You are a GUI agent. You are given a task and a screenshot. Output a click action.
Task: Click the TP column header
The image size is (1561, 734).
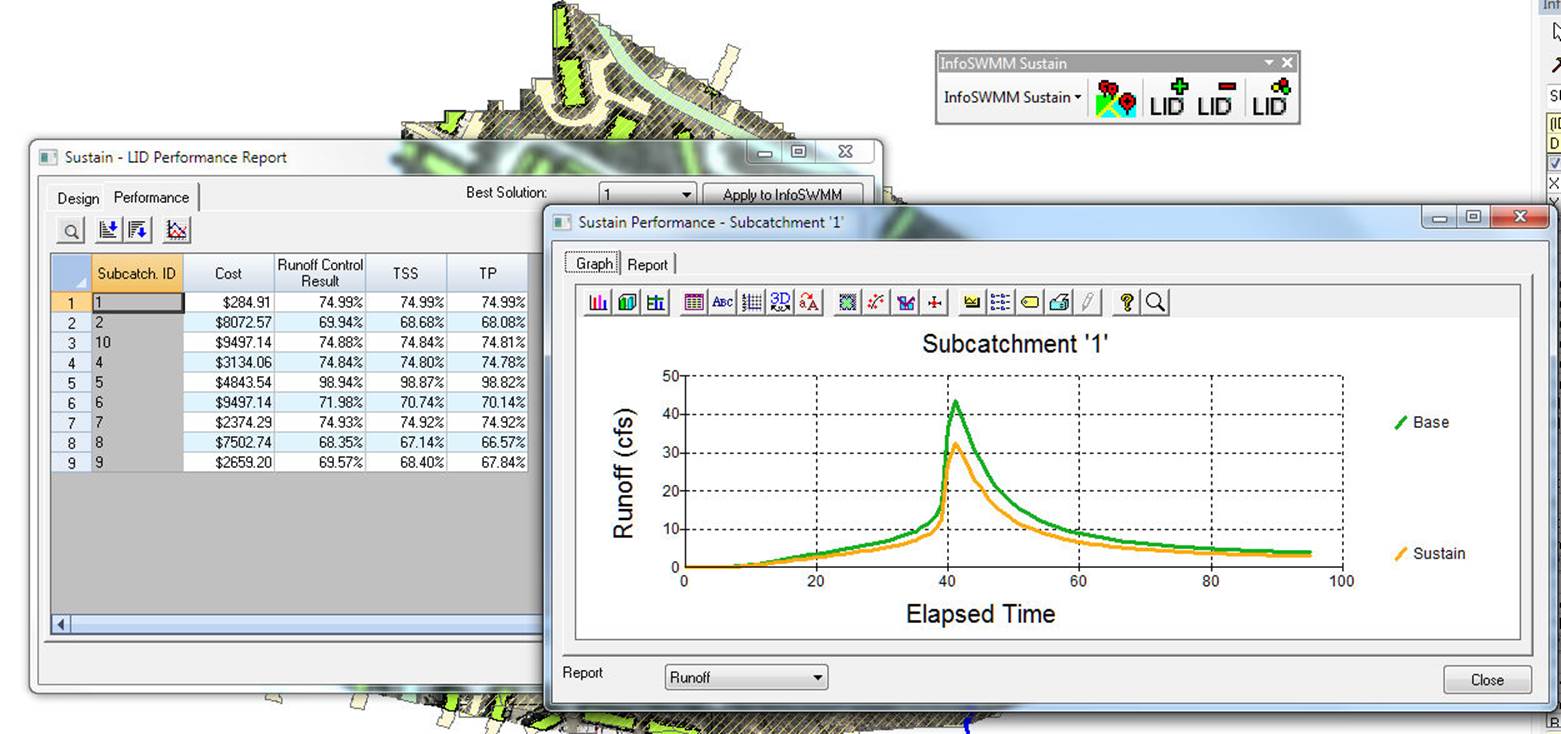(487, 273)
